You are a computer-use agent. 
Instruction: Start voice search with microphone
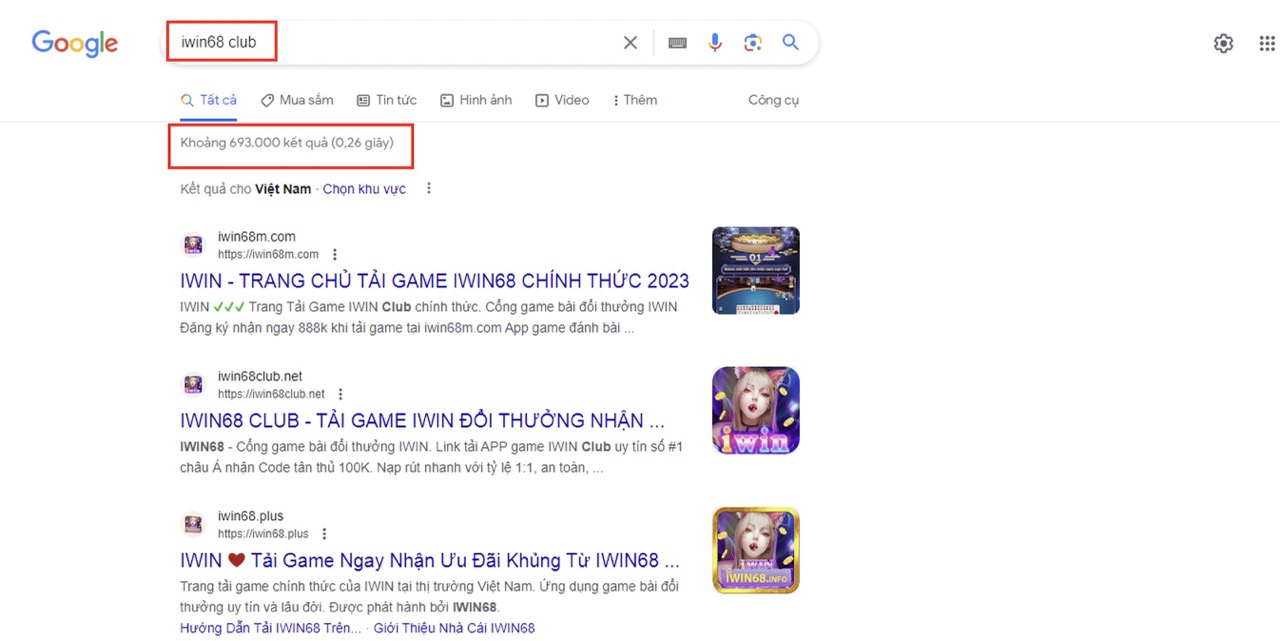click(x=714, y=43)
